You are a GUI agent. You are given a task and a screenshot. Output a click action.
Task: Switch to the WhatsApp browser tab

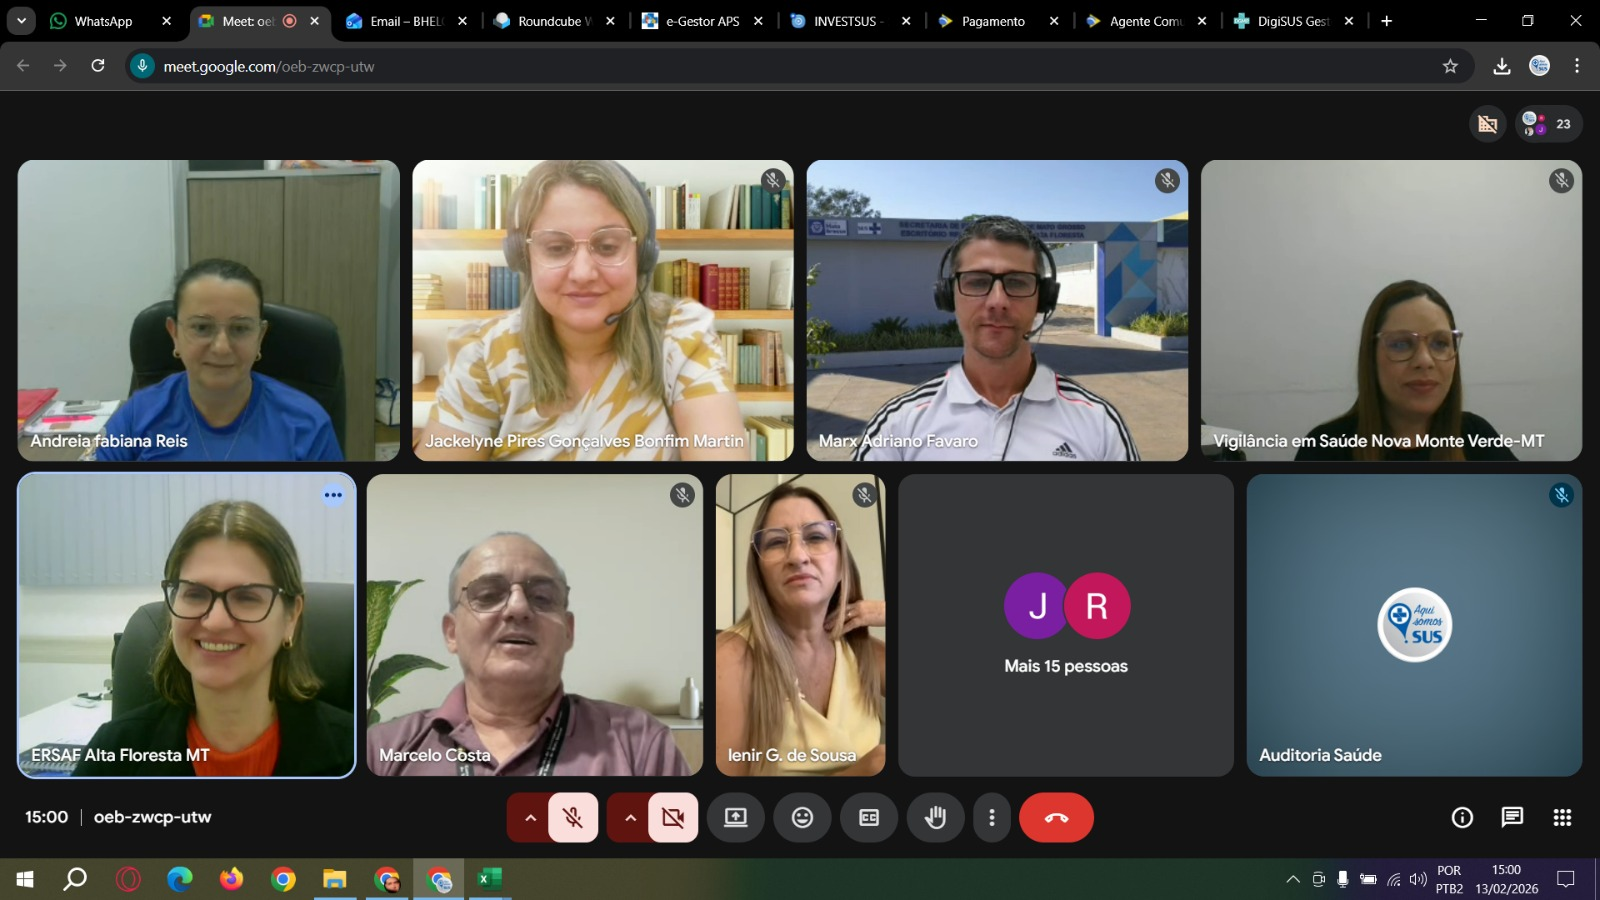[x=103, y=21]
